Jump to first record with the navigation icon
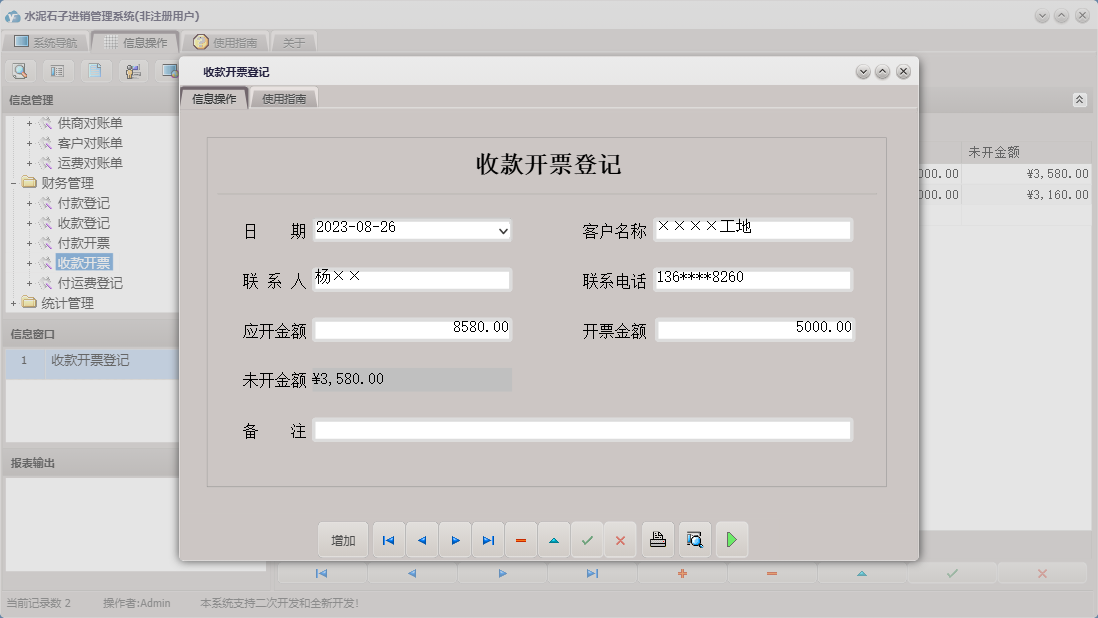Screen dimensions: 1098x618 pyautogui.click(x=388, y=539)
